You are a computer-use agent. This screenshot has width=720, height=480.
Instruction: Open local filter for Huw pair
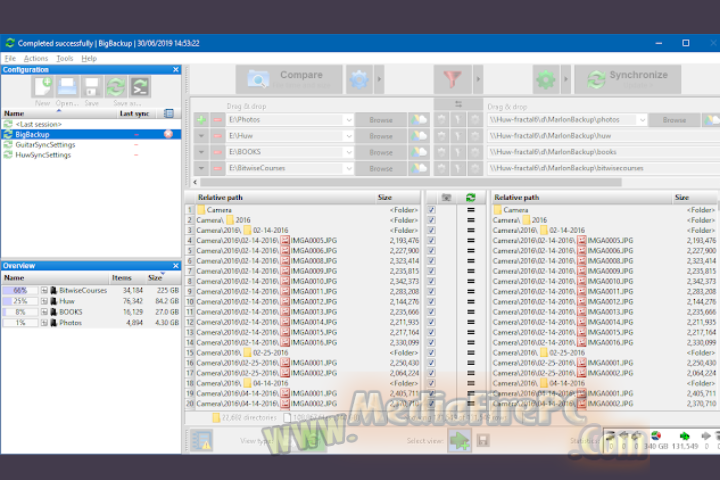(x=458, y=136)
